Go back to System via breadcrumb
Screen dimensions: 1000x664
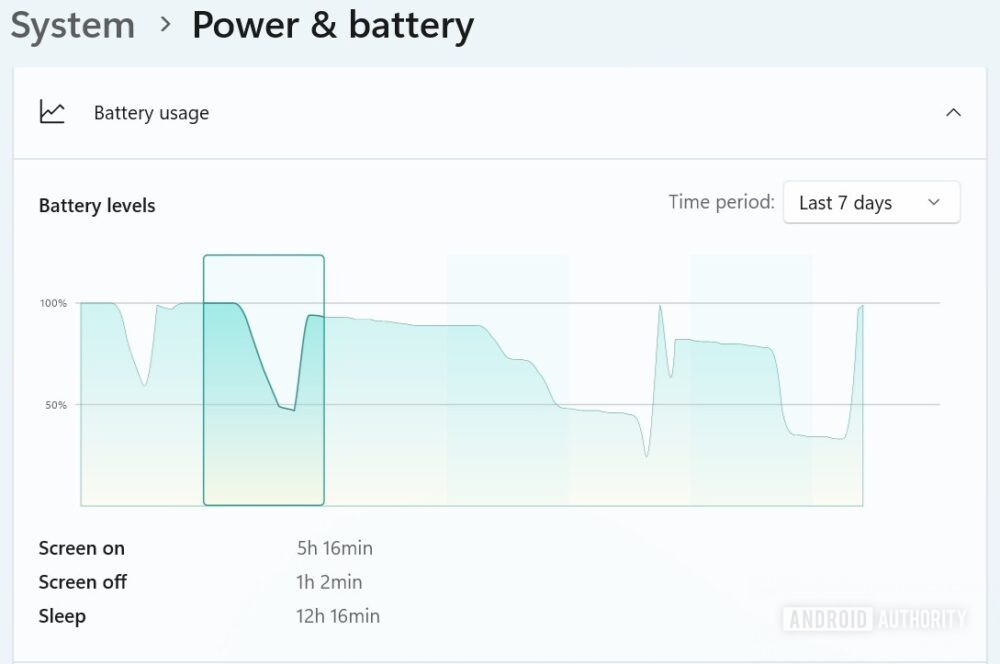[x=73, y=26]
